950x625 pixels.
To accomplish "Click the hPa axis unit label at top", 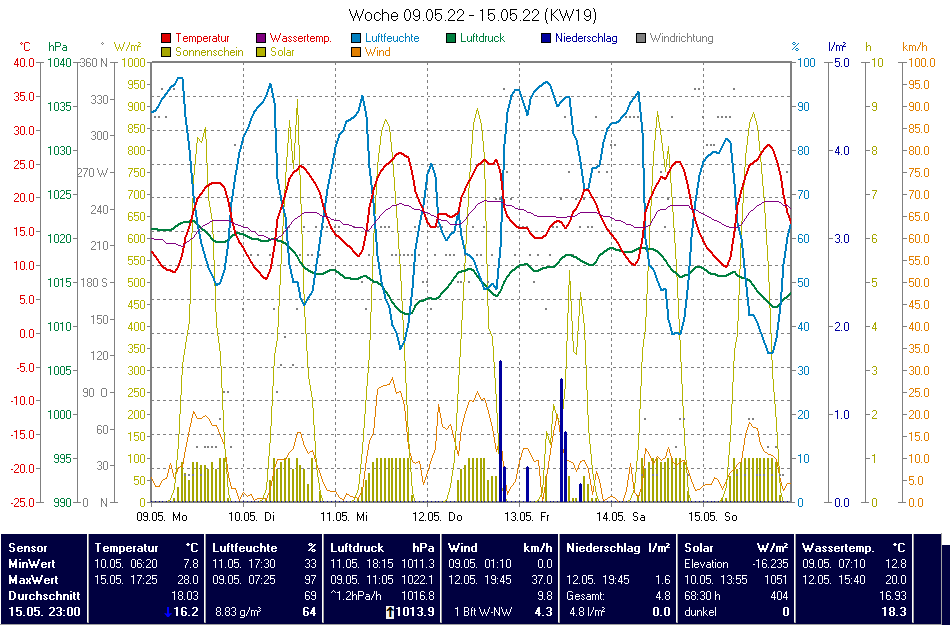I will click(58, 47).
